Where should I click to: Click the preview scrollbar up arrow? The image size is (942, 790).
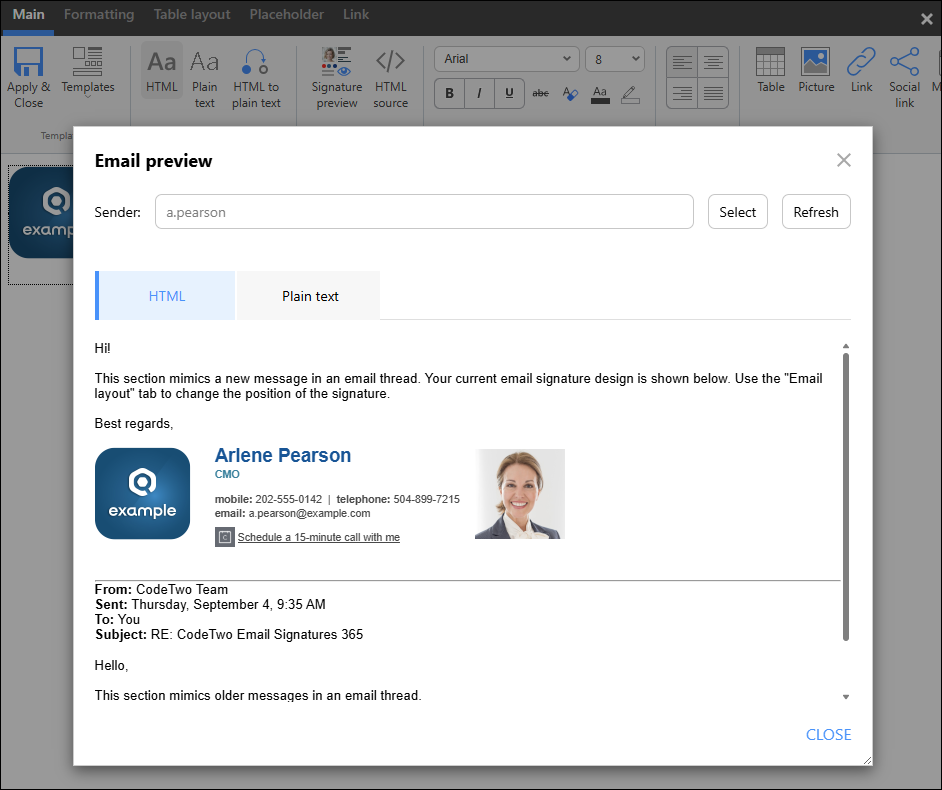tap(845, 346)
